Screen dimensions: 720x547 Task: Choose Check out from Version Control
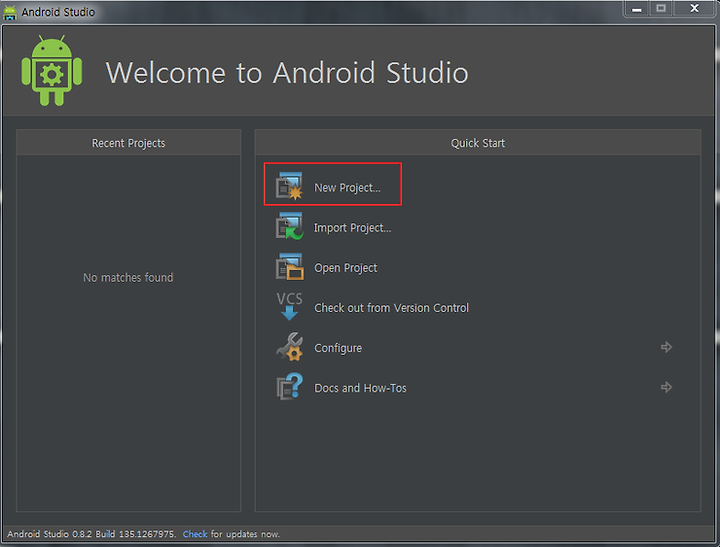coord(391,308)
